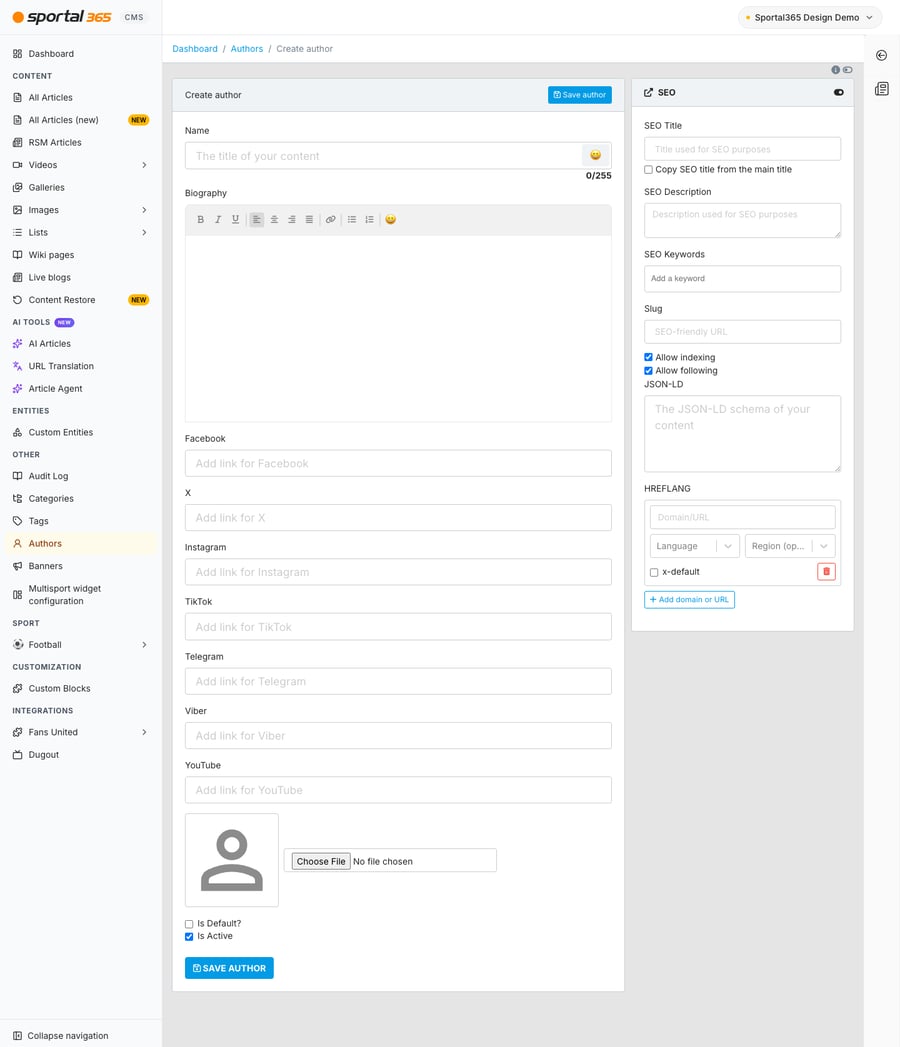Check the Is Default? checkbox
Image resolution: width=900 pixels, height=1047 pixels.
tap(189, 924)
